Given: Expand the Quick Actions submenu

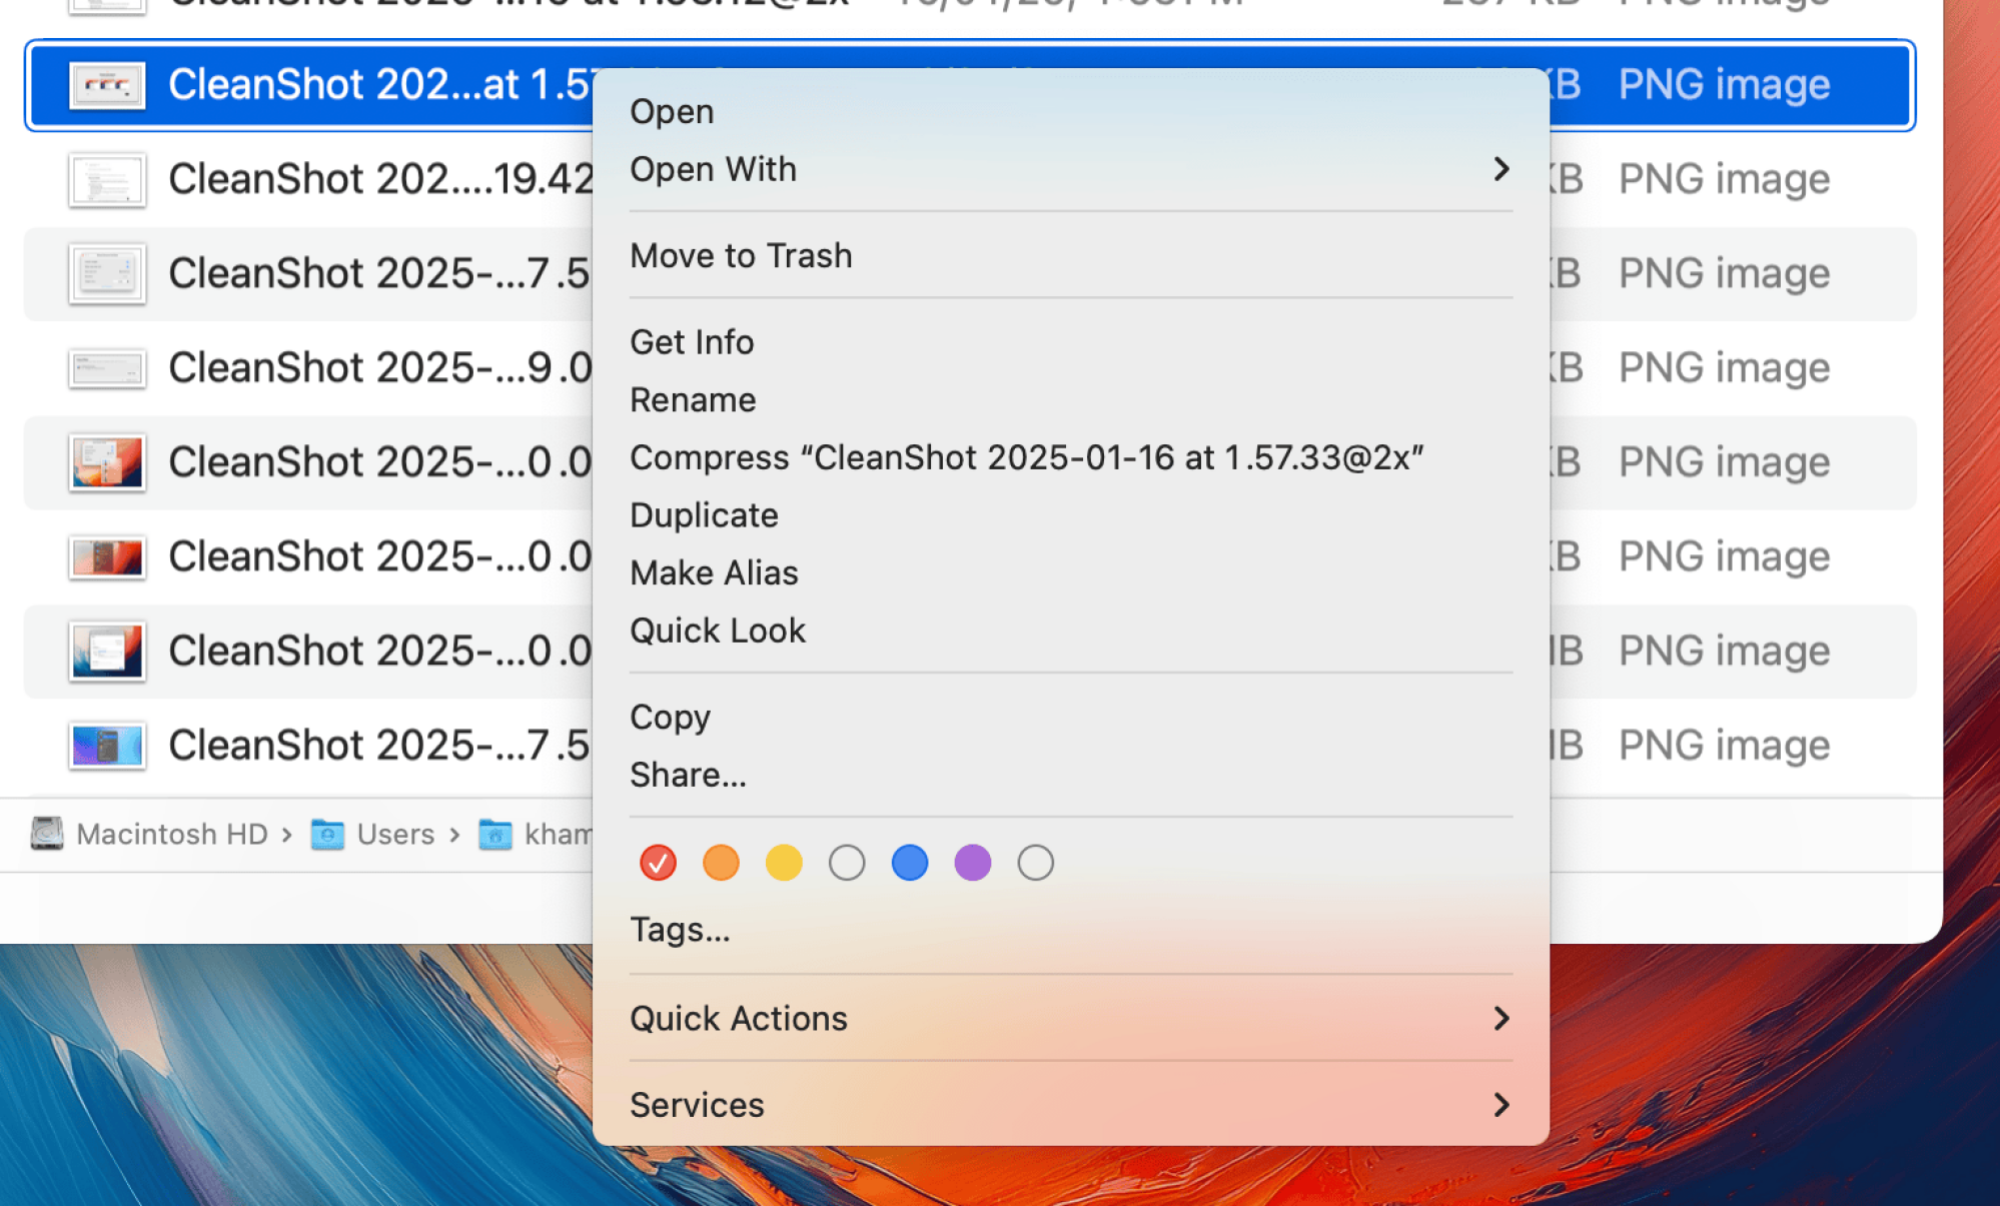Looking at the screenshot, I should coord(1070,1019).
